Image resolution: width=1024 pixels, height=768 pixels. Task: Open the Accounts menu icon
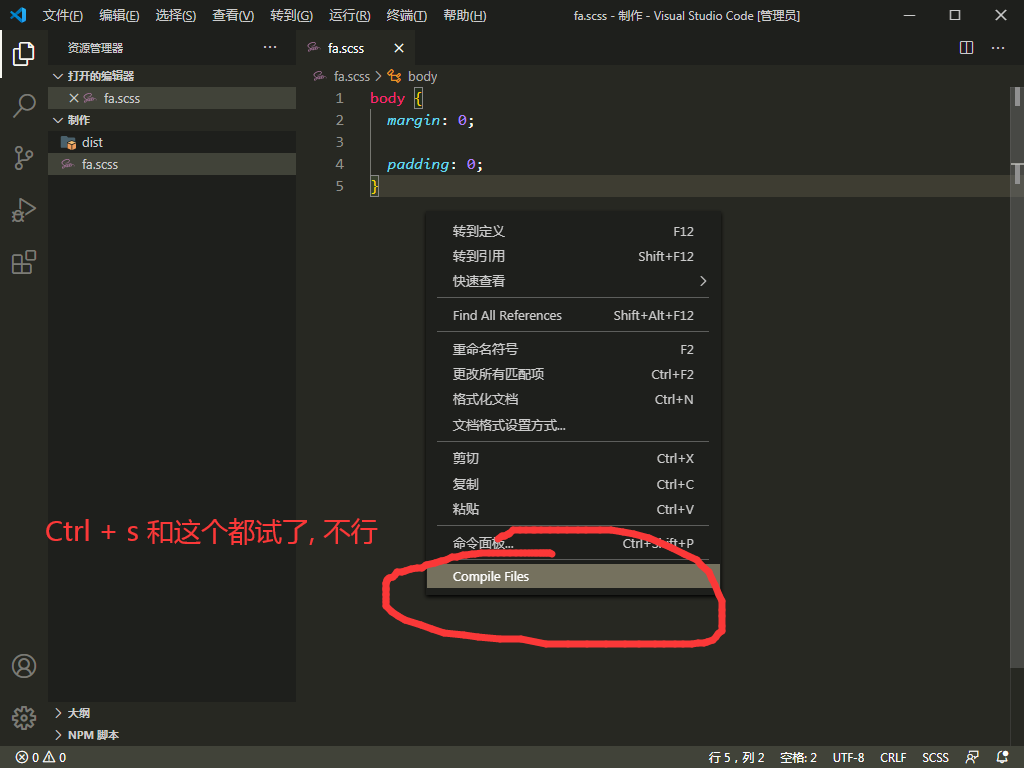point(24,666)
